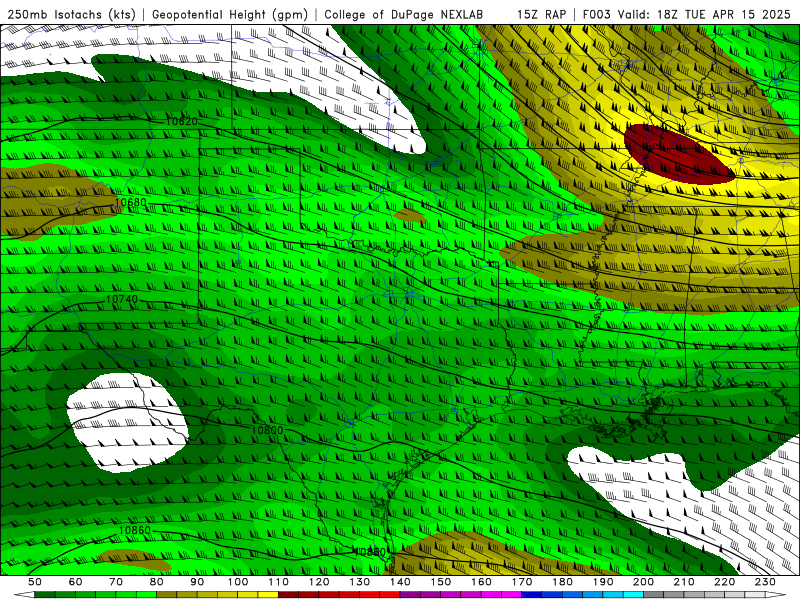Click the 140 value on the color scale
The width and height of the screenshot is (800, 600).
click(x=401, y=582)
